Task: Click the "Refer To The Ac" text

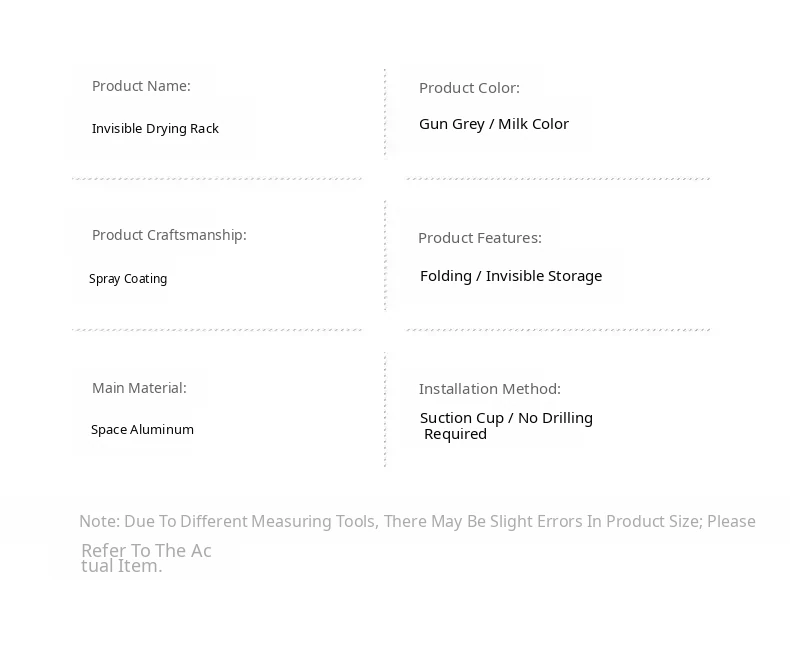Action: (x=146, y=550)
